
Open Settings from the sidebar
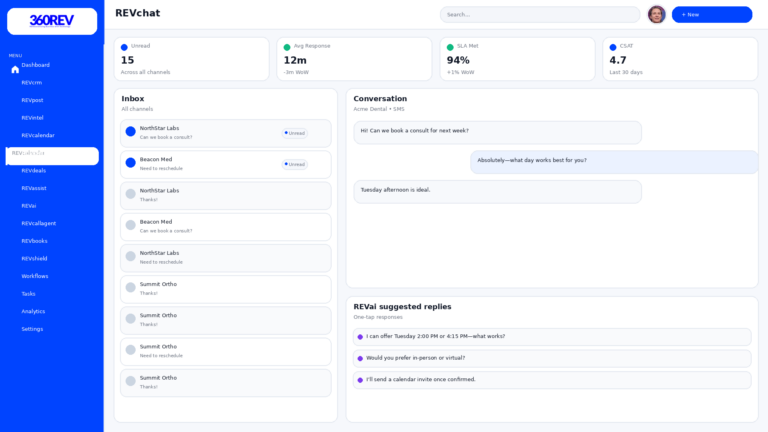pyautogui.click(x=32, y=329)
